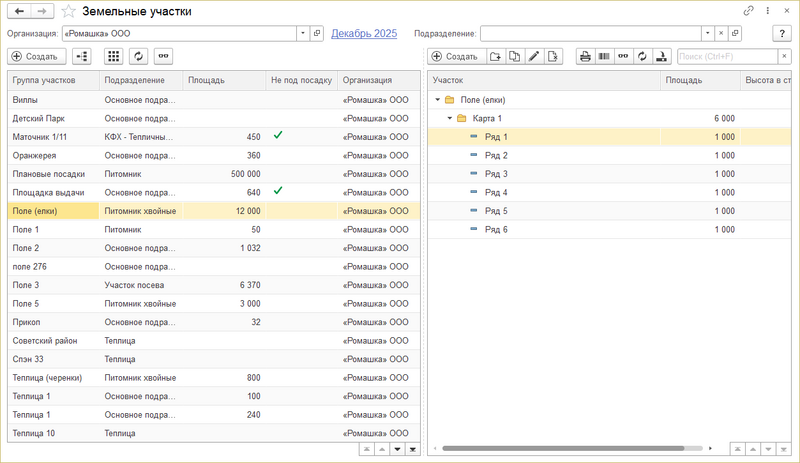800x463 pixels.
Task: Open the Организация dropdown list
Action: (302, 33)
